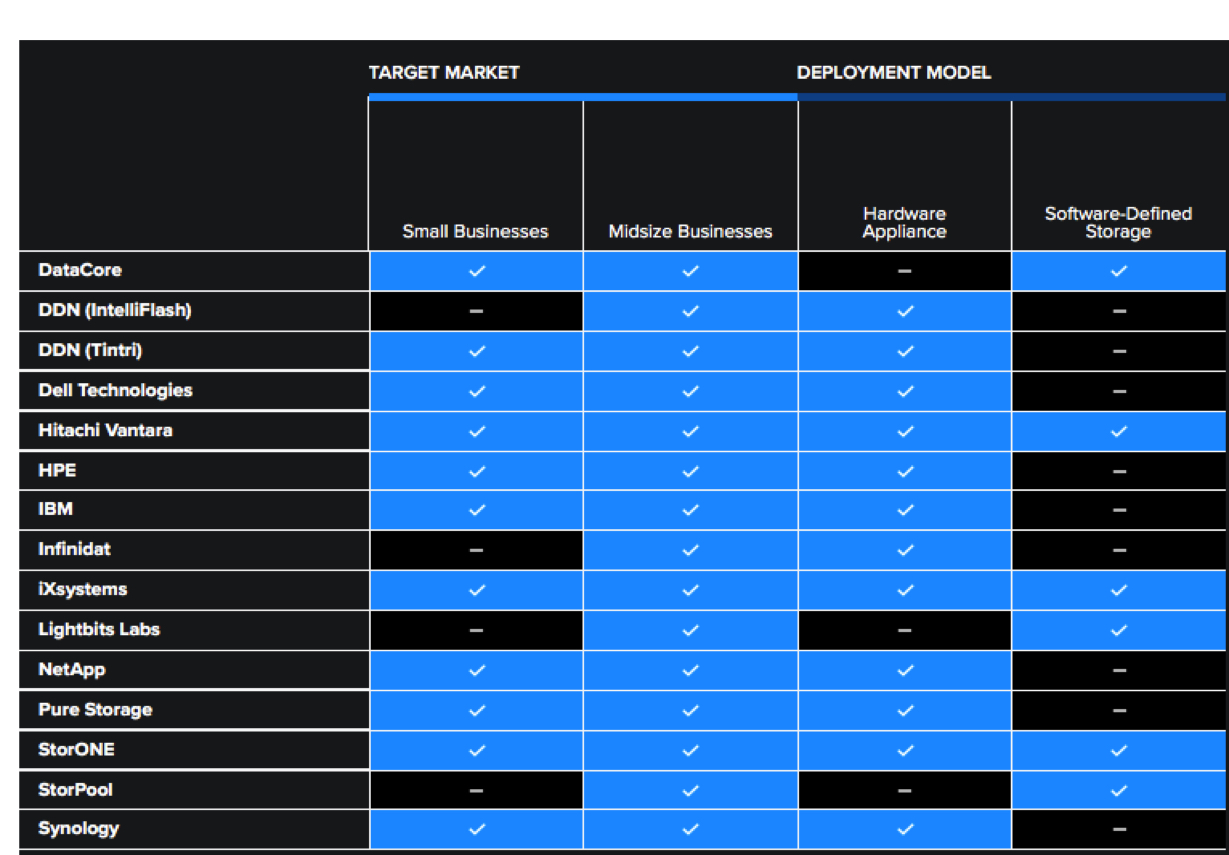Click the checkmark for Hitachi Vantara Software-Defined Storage
Screen dimensions: 1229x855
point(1118,430)
